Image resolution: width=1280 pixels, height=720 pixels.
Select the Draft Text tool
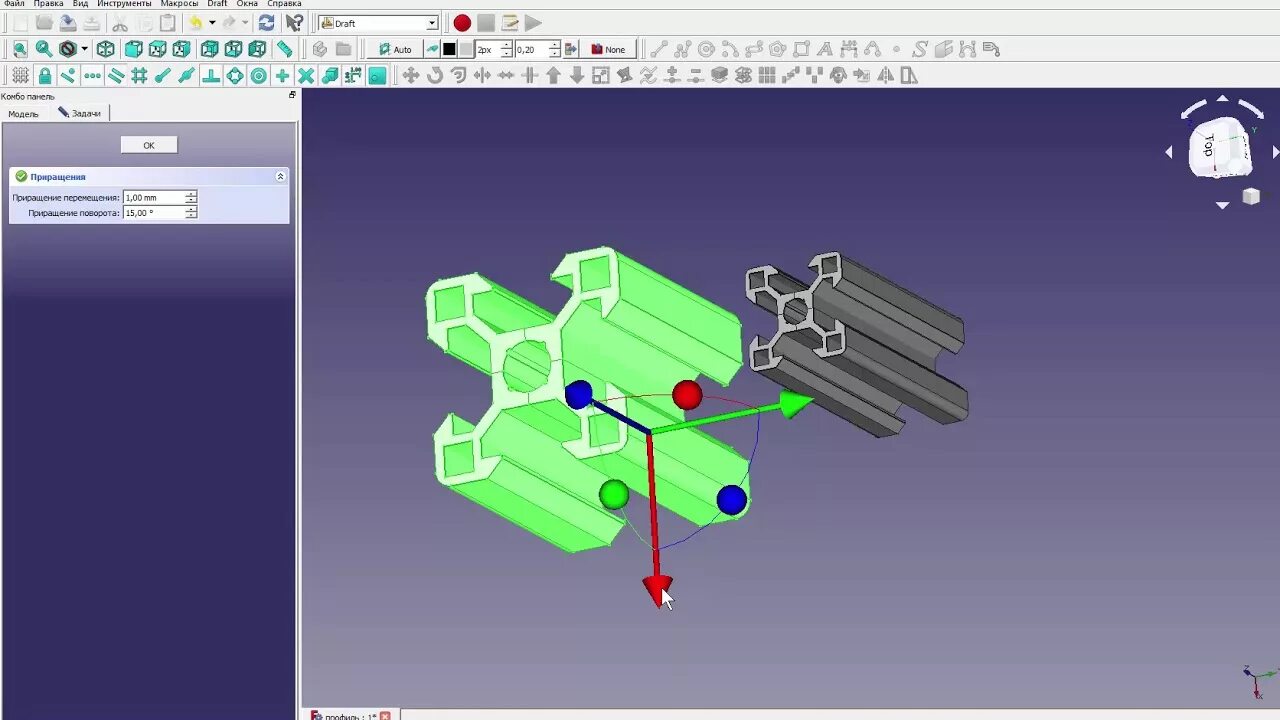click(x=825, y=49)
